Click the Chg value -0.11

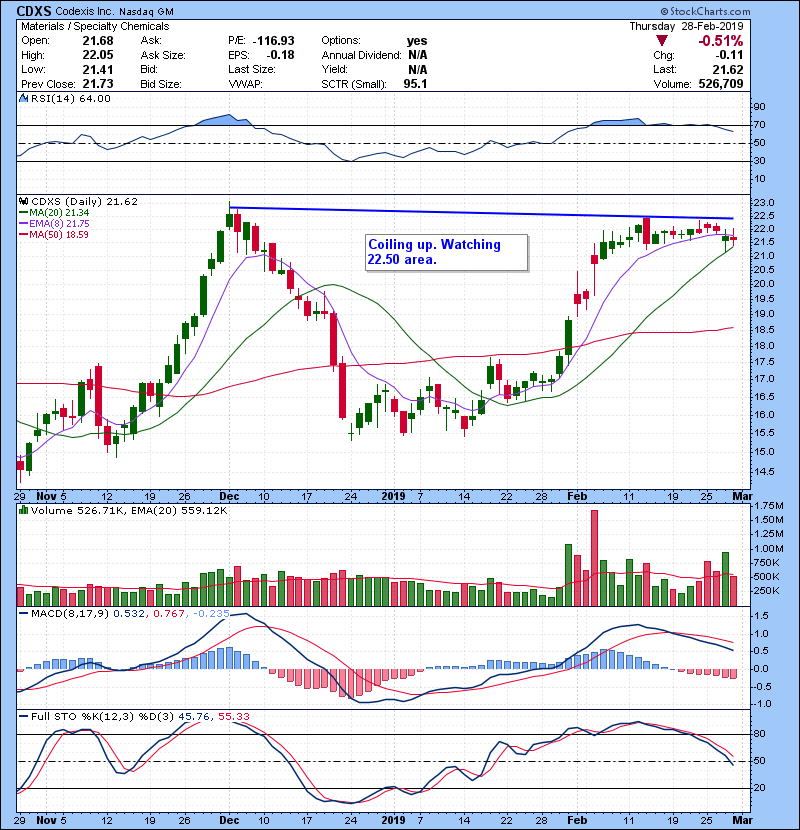coord(729,55)
